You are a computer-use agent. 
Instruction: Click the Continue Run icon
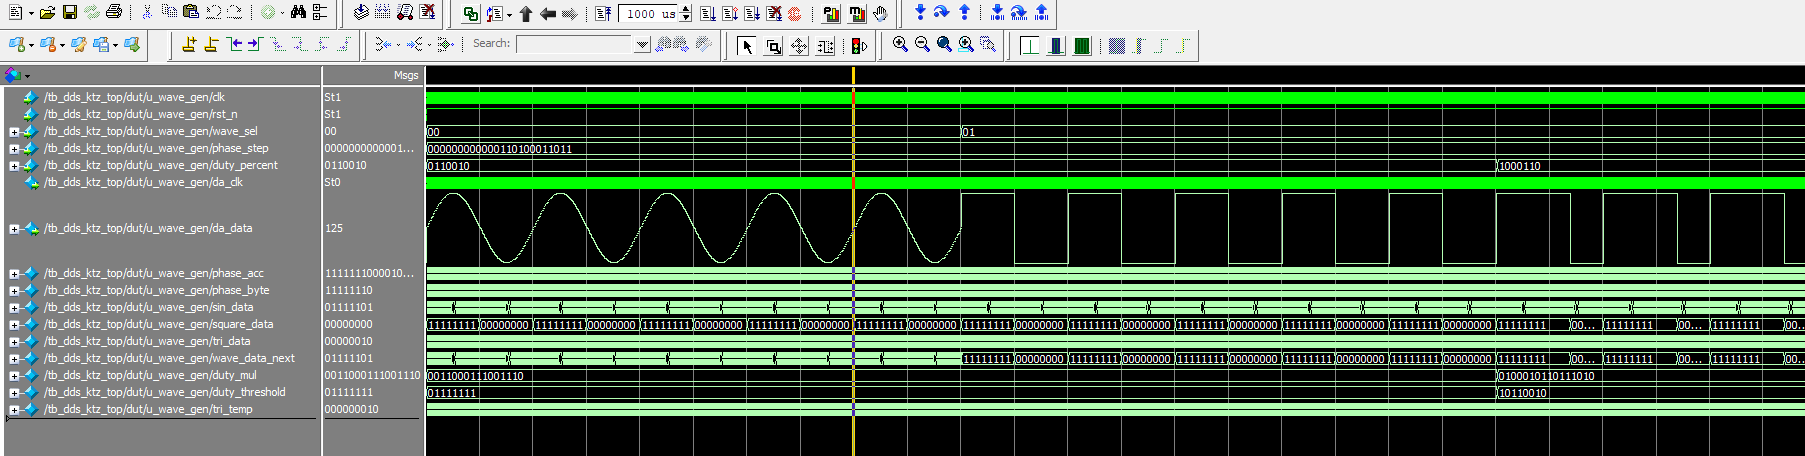[x=730, y=14]
